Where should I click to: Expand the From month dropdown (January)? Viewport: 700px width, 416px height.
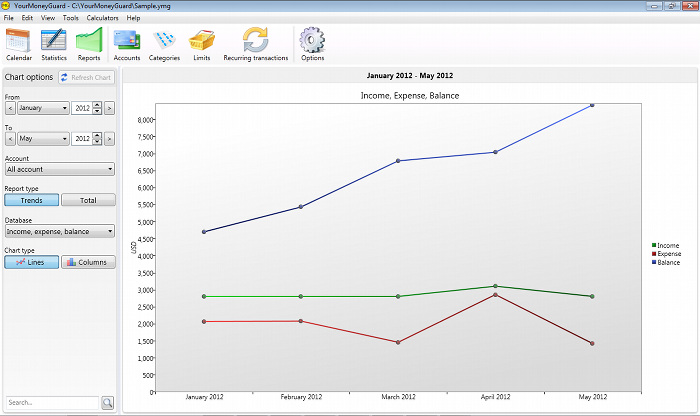tap(44, 108)
